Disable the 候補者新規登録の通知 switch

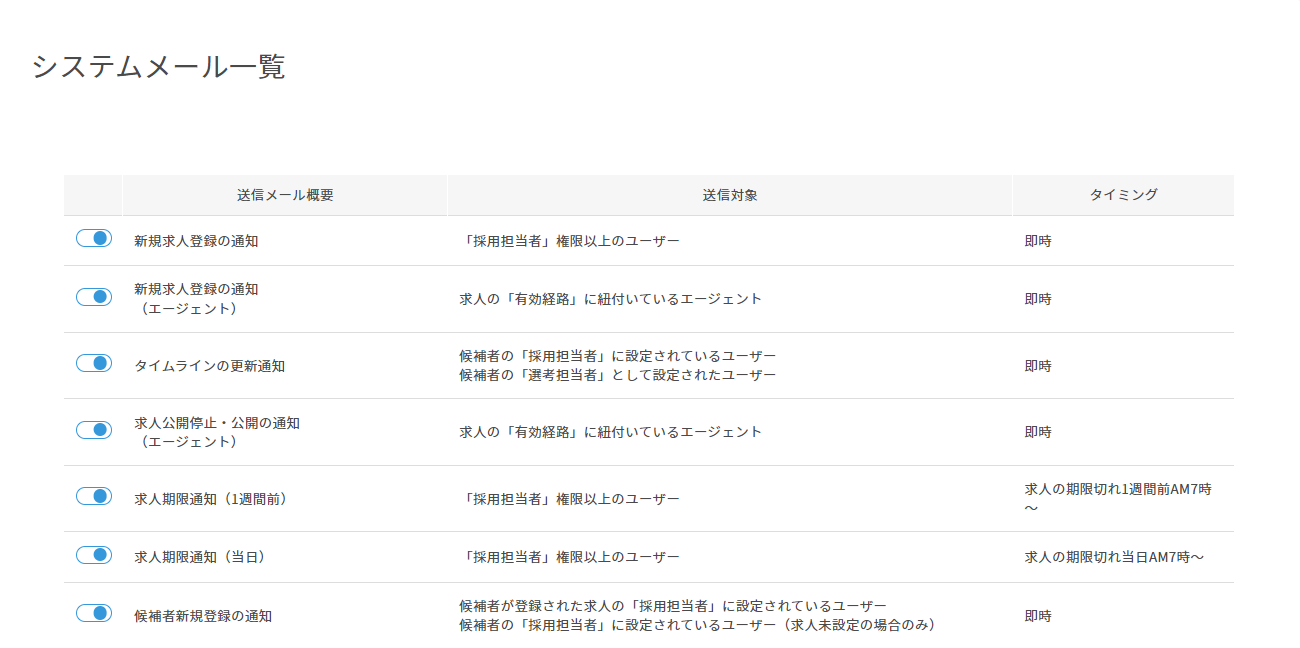[x=94, y=613]
